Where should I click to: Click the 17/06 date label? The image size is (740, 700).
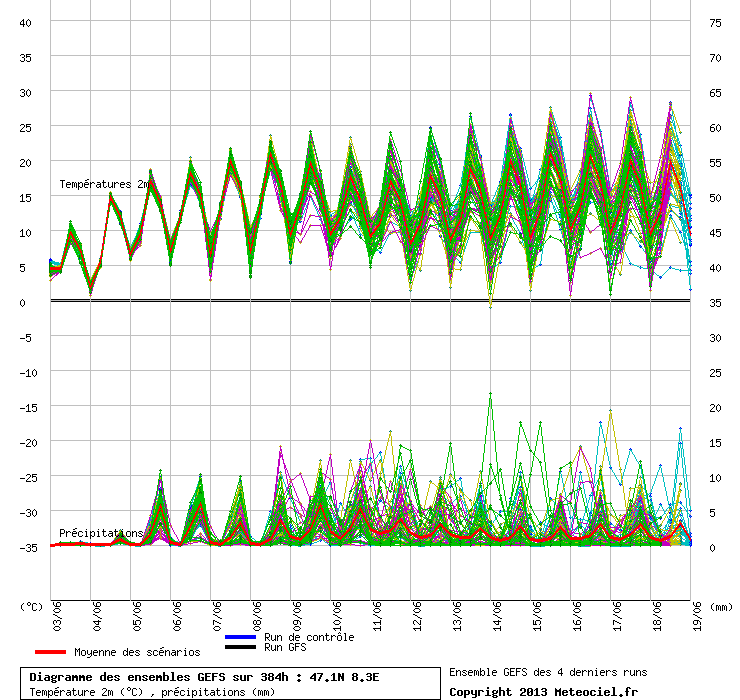click(617, 616)
